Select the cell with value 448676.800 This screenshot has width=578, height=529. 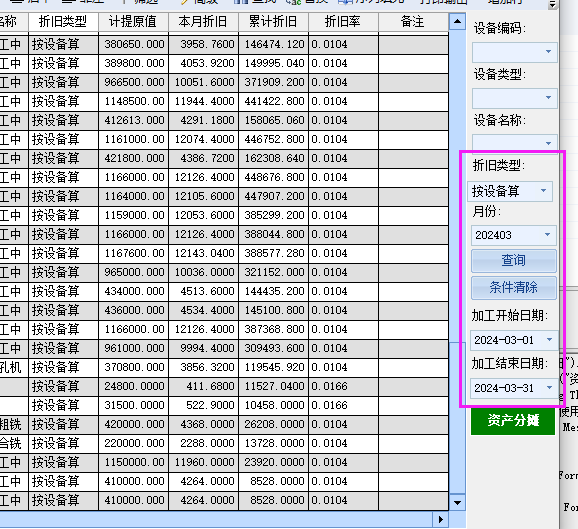(x=274, y=177)
